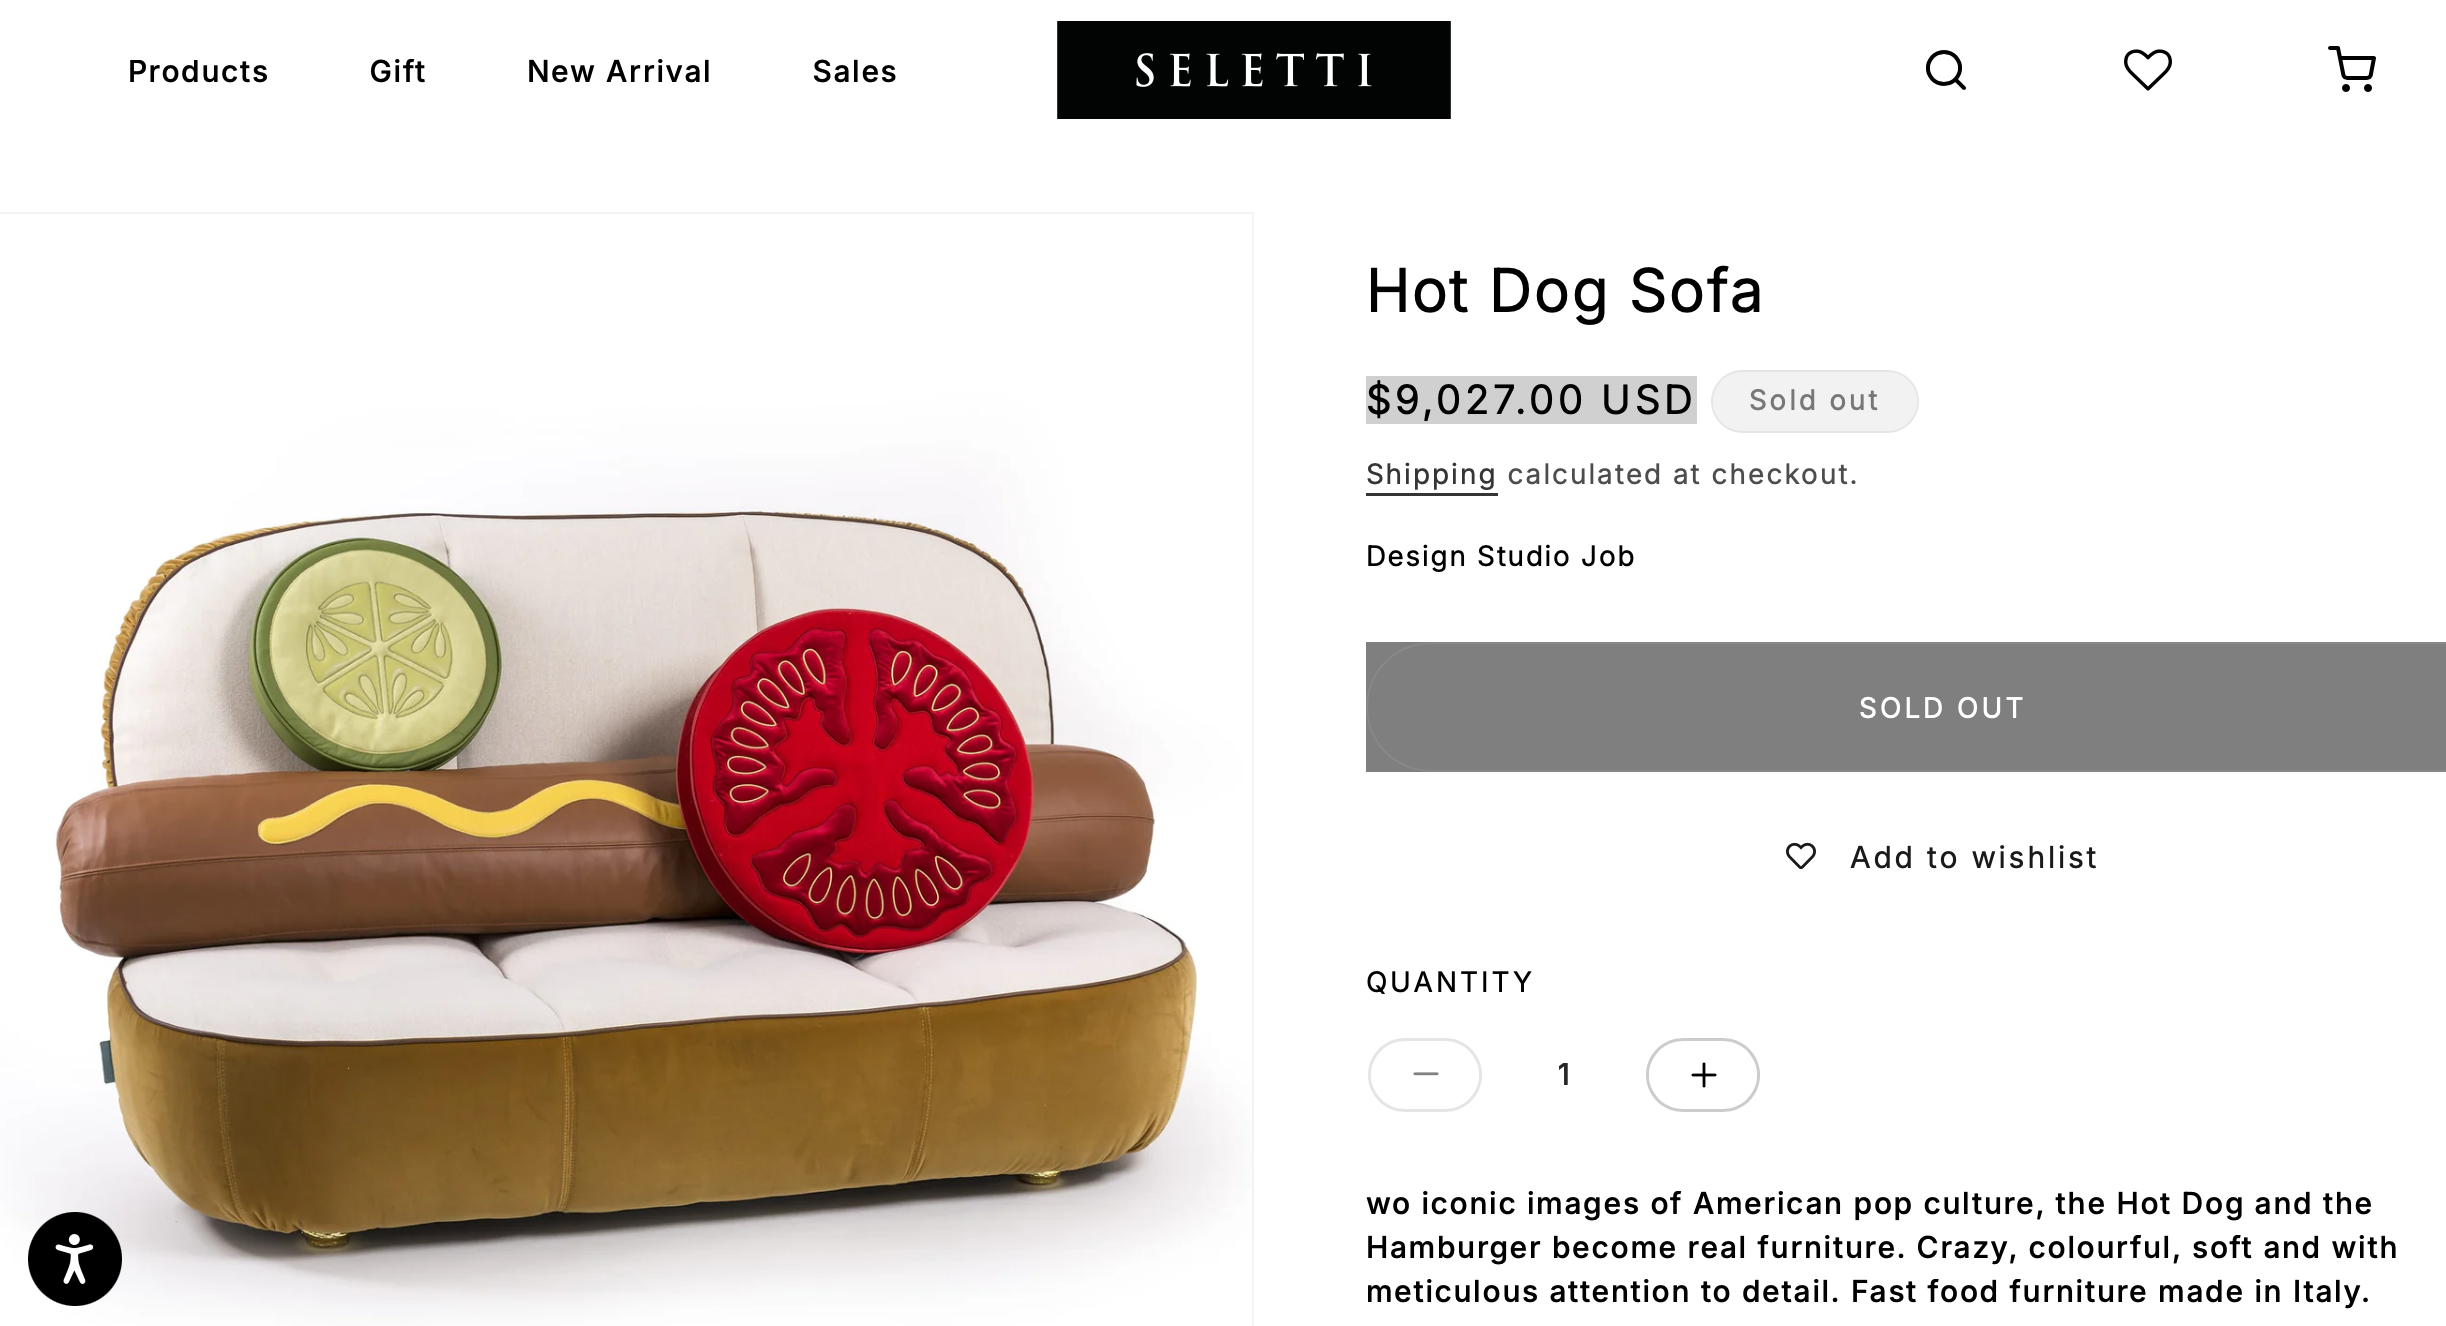The height and width of the screenshot is (1326, 2446).
Task: Select the Sales menu item
Action: tap(854, 71)
